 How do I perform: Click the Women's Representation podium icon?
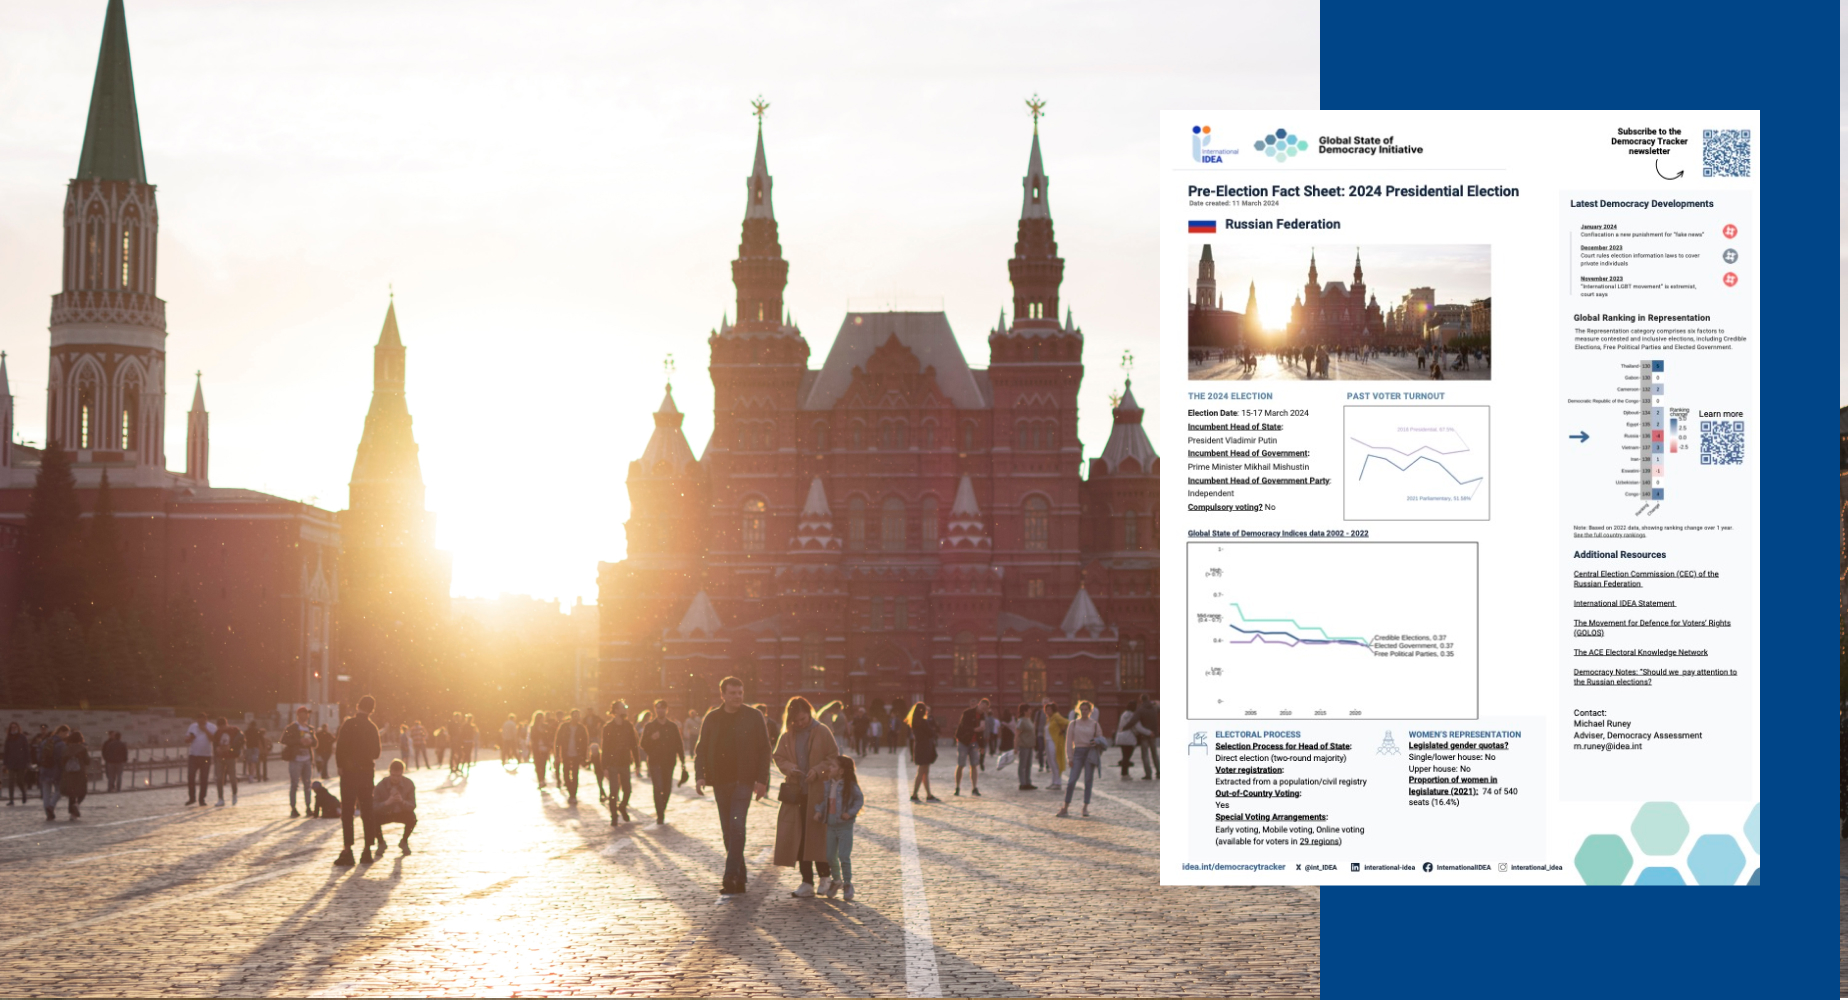[1388, 744]
